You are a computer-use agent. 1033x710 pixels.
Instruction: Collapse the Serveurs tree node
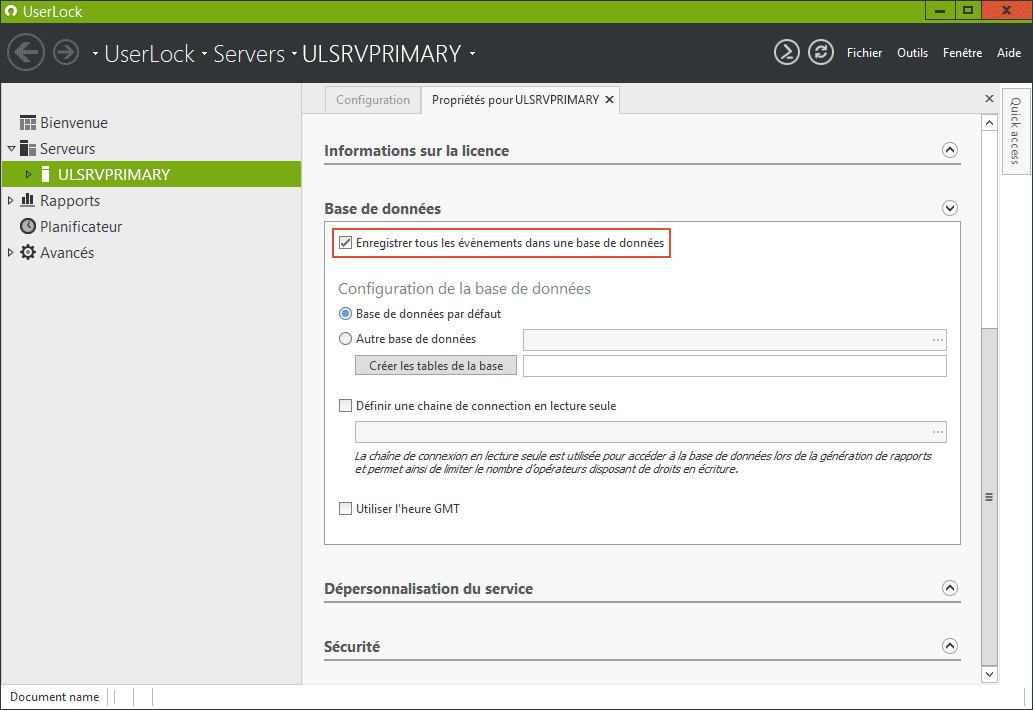point(11,149)
